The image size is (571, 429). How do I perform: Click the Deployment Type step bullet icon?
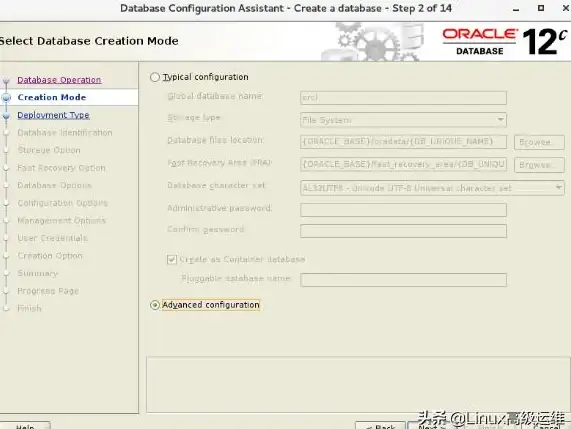[6, 115]
